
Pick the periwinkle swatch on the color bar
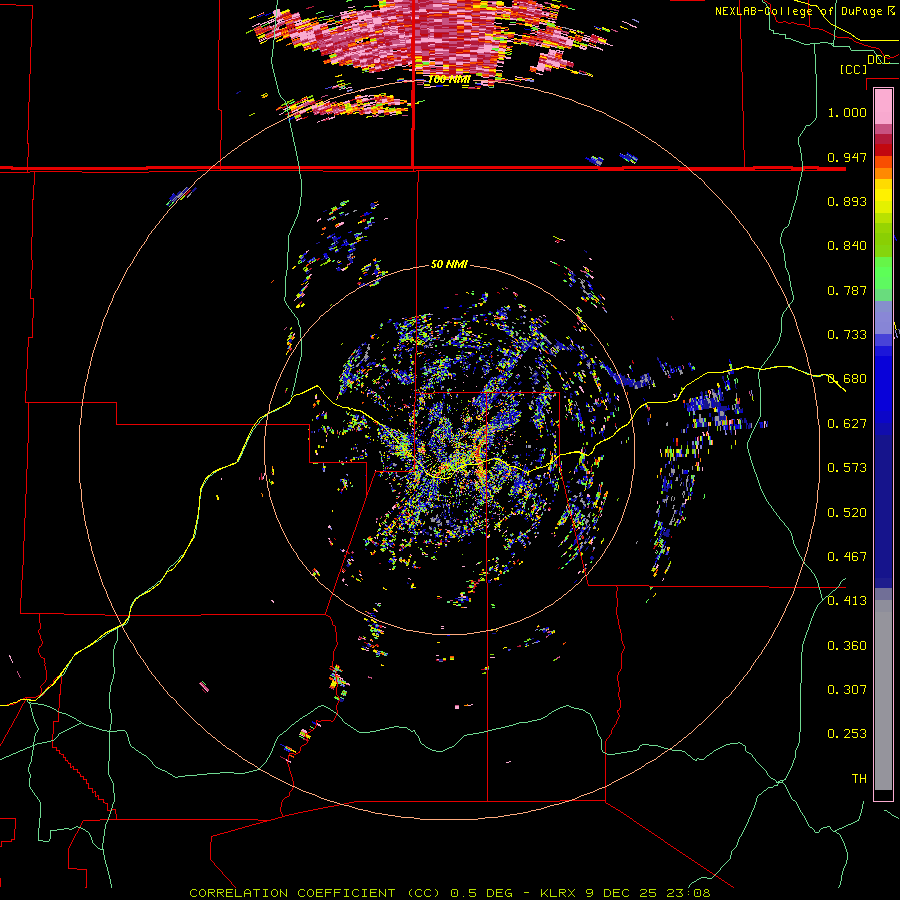click(883, 317)
